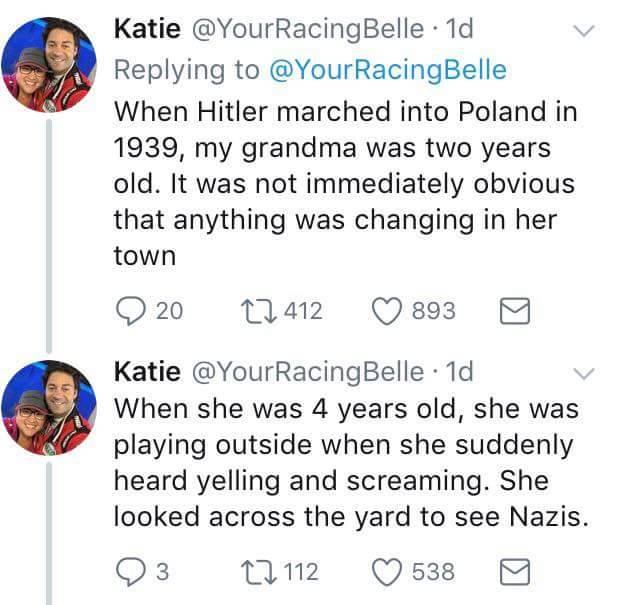Reply to the Hitler marched into Poland tweet

click(130, 311)
